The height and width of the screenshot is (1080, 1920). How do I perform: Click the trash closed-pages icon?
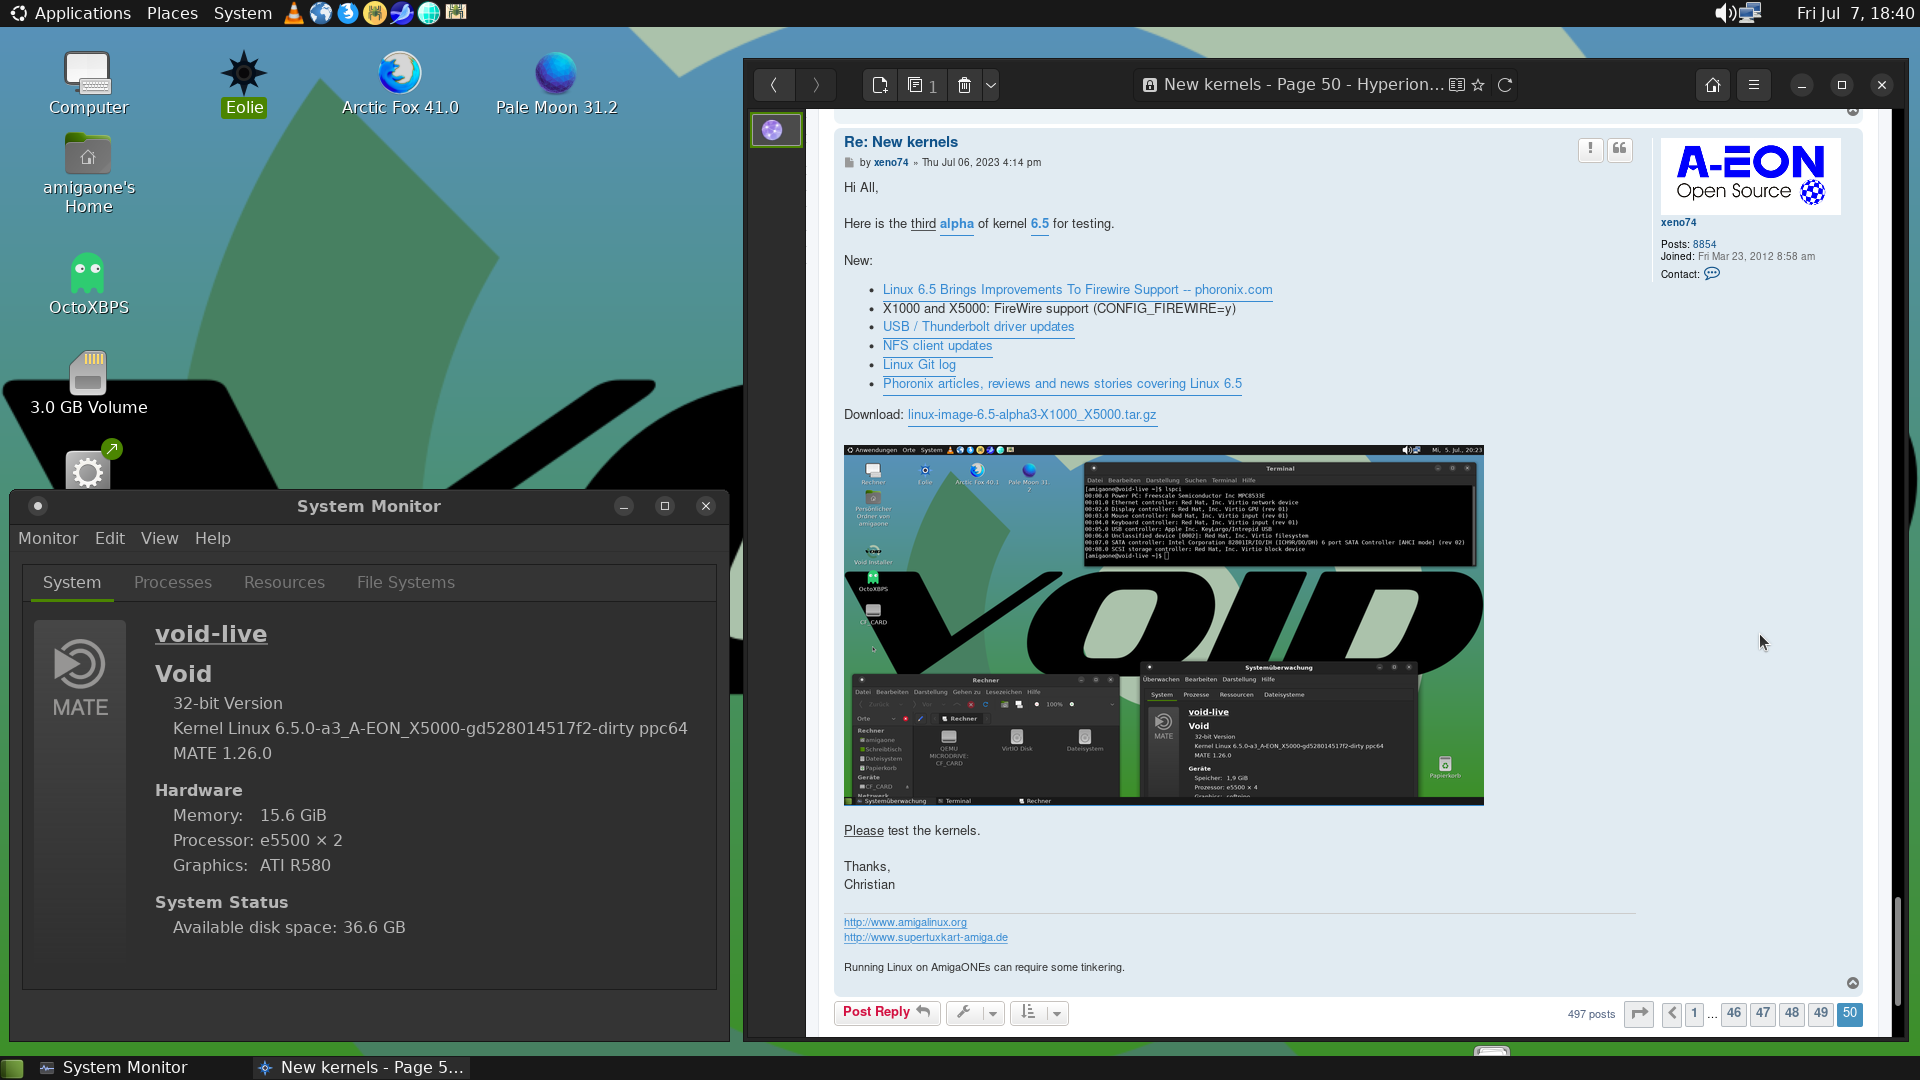pyautogui.click(x=964, y=85)
